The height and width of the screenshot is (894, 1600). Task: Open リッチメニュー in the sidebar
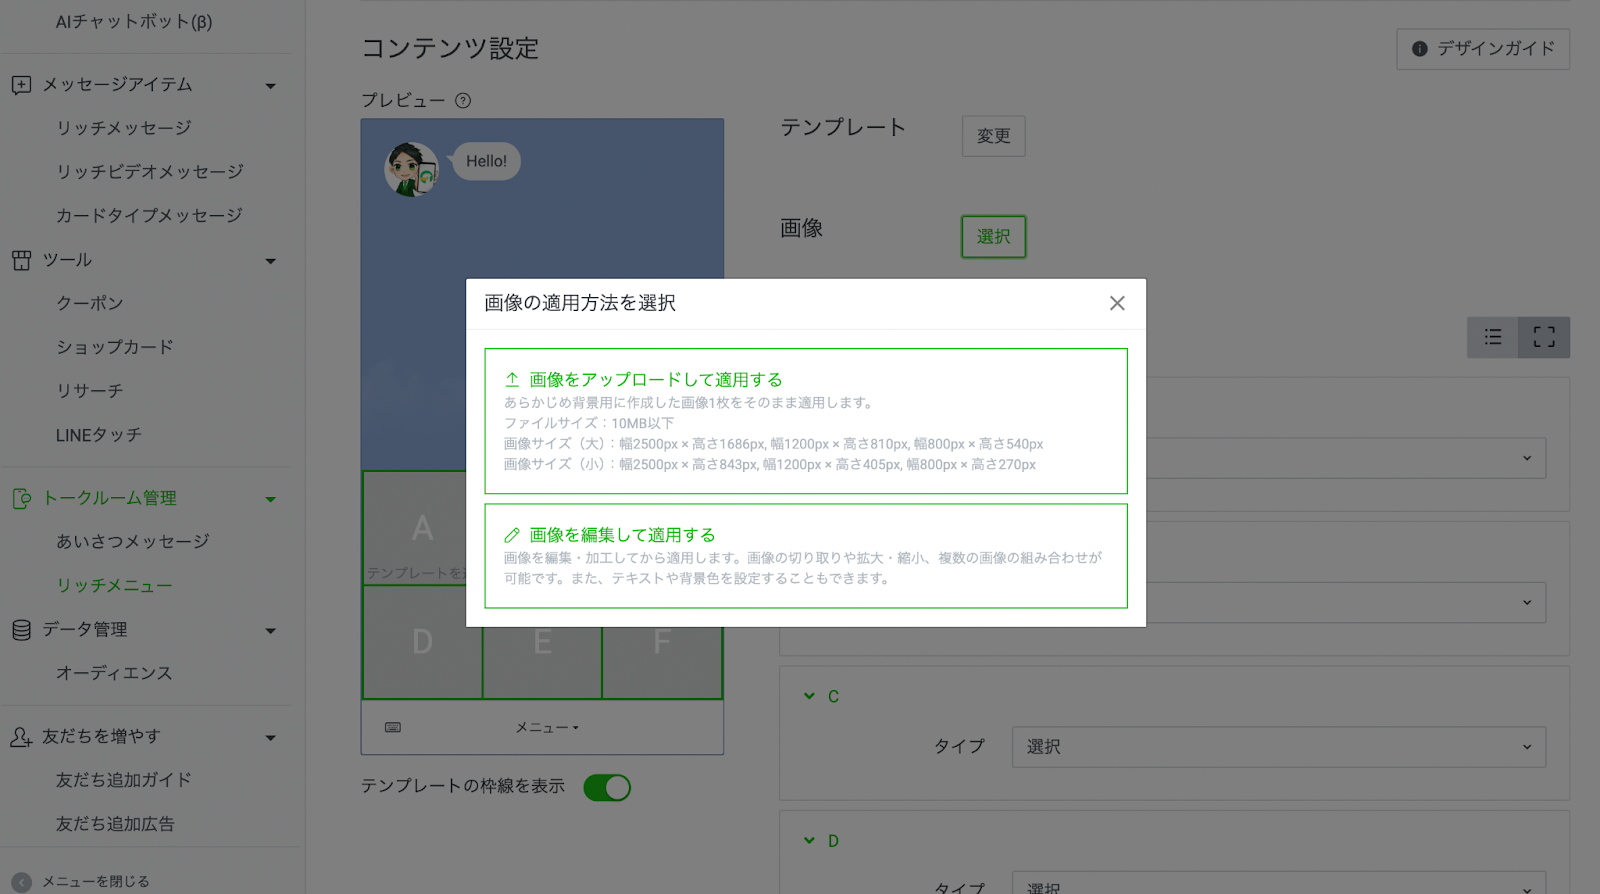114,585
